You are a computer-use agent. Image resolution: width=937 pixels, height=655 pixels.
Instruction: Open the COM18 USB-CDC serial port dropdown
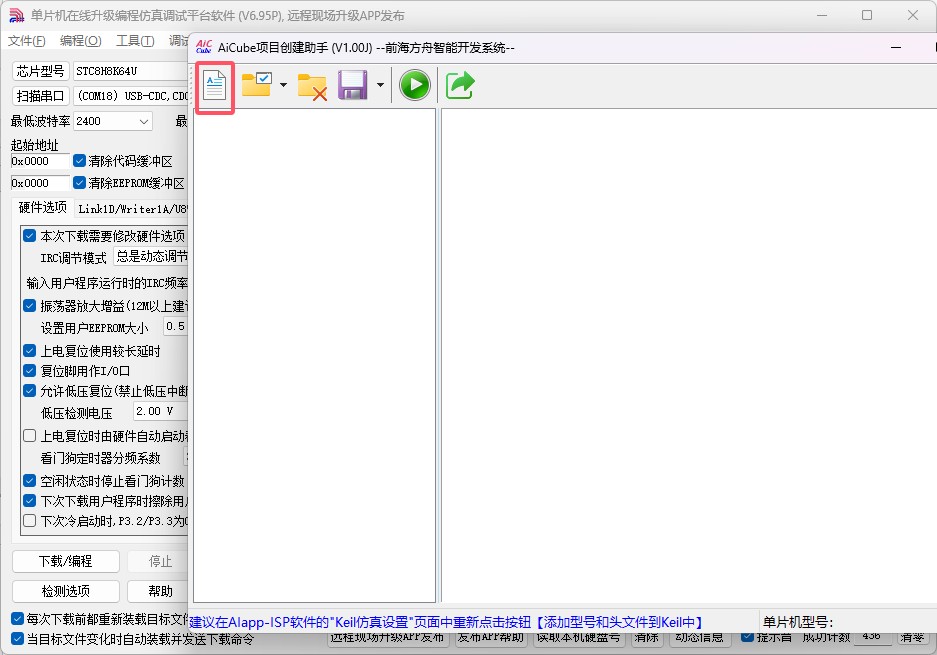130,96
